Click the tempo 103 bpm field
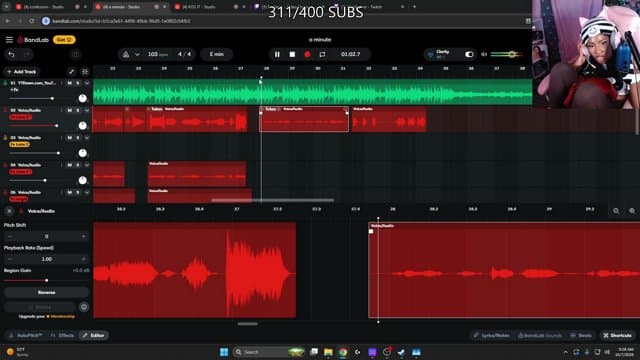This screenshot has height=360, width=640. pos(158,54)
